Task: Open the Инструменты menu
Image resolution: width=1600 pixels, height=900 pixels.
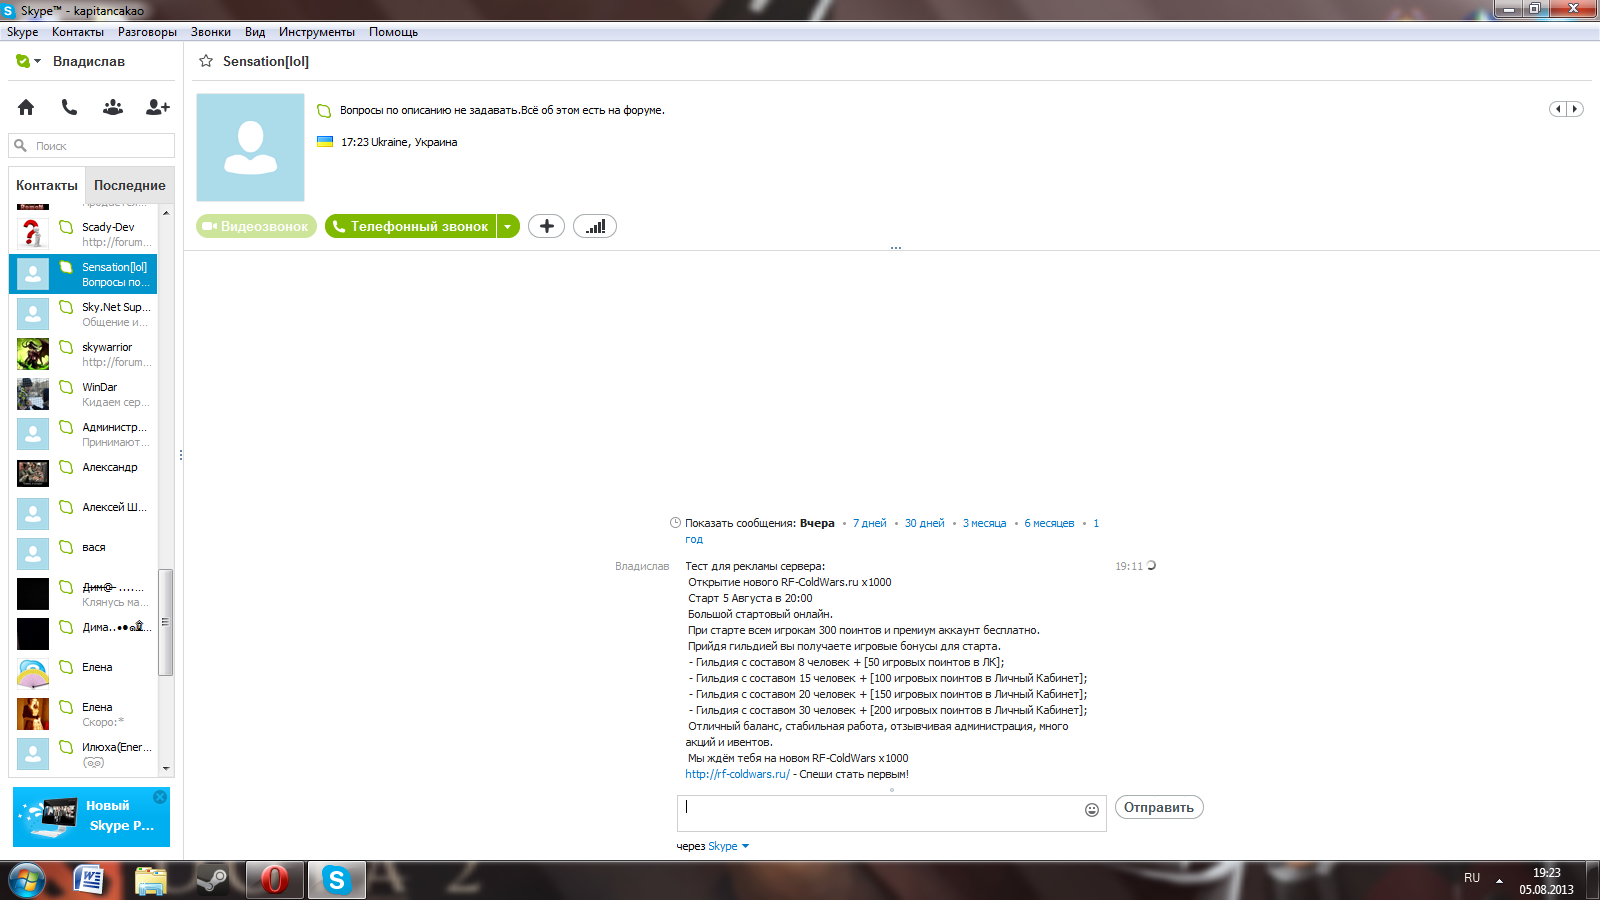Action: coord(317,32)
